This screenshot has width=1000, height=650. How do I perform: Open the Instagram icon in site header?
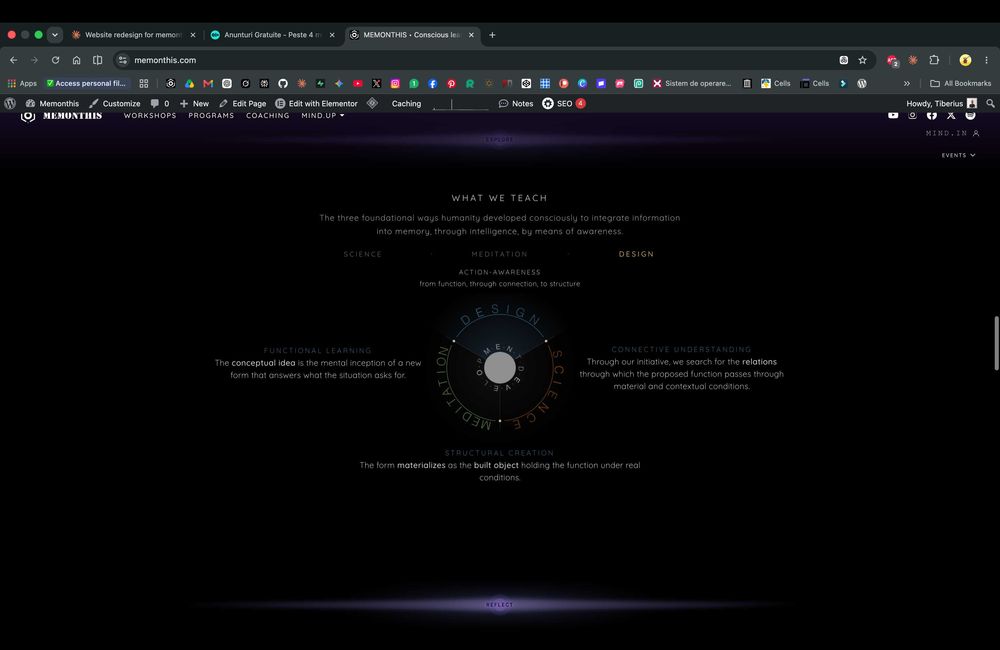coord(913,115)
